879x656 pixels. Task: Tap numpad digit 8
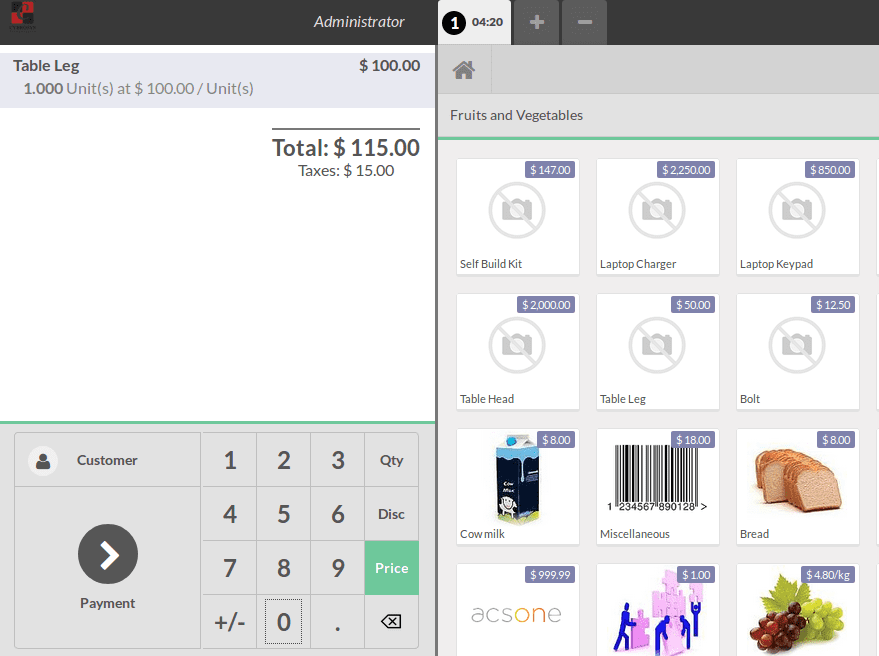click(x=284, y=568)
